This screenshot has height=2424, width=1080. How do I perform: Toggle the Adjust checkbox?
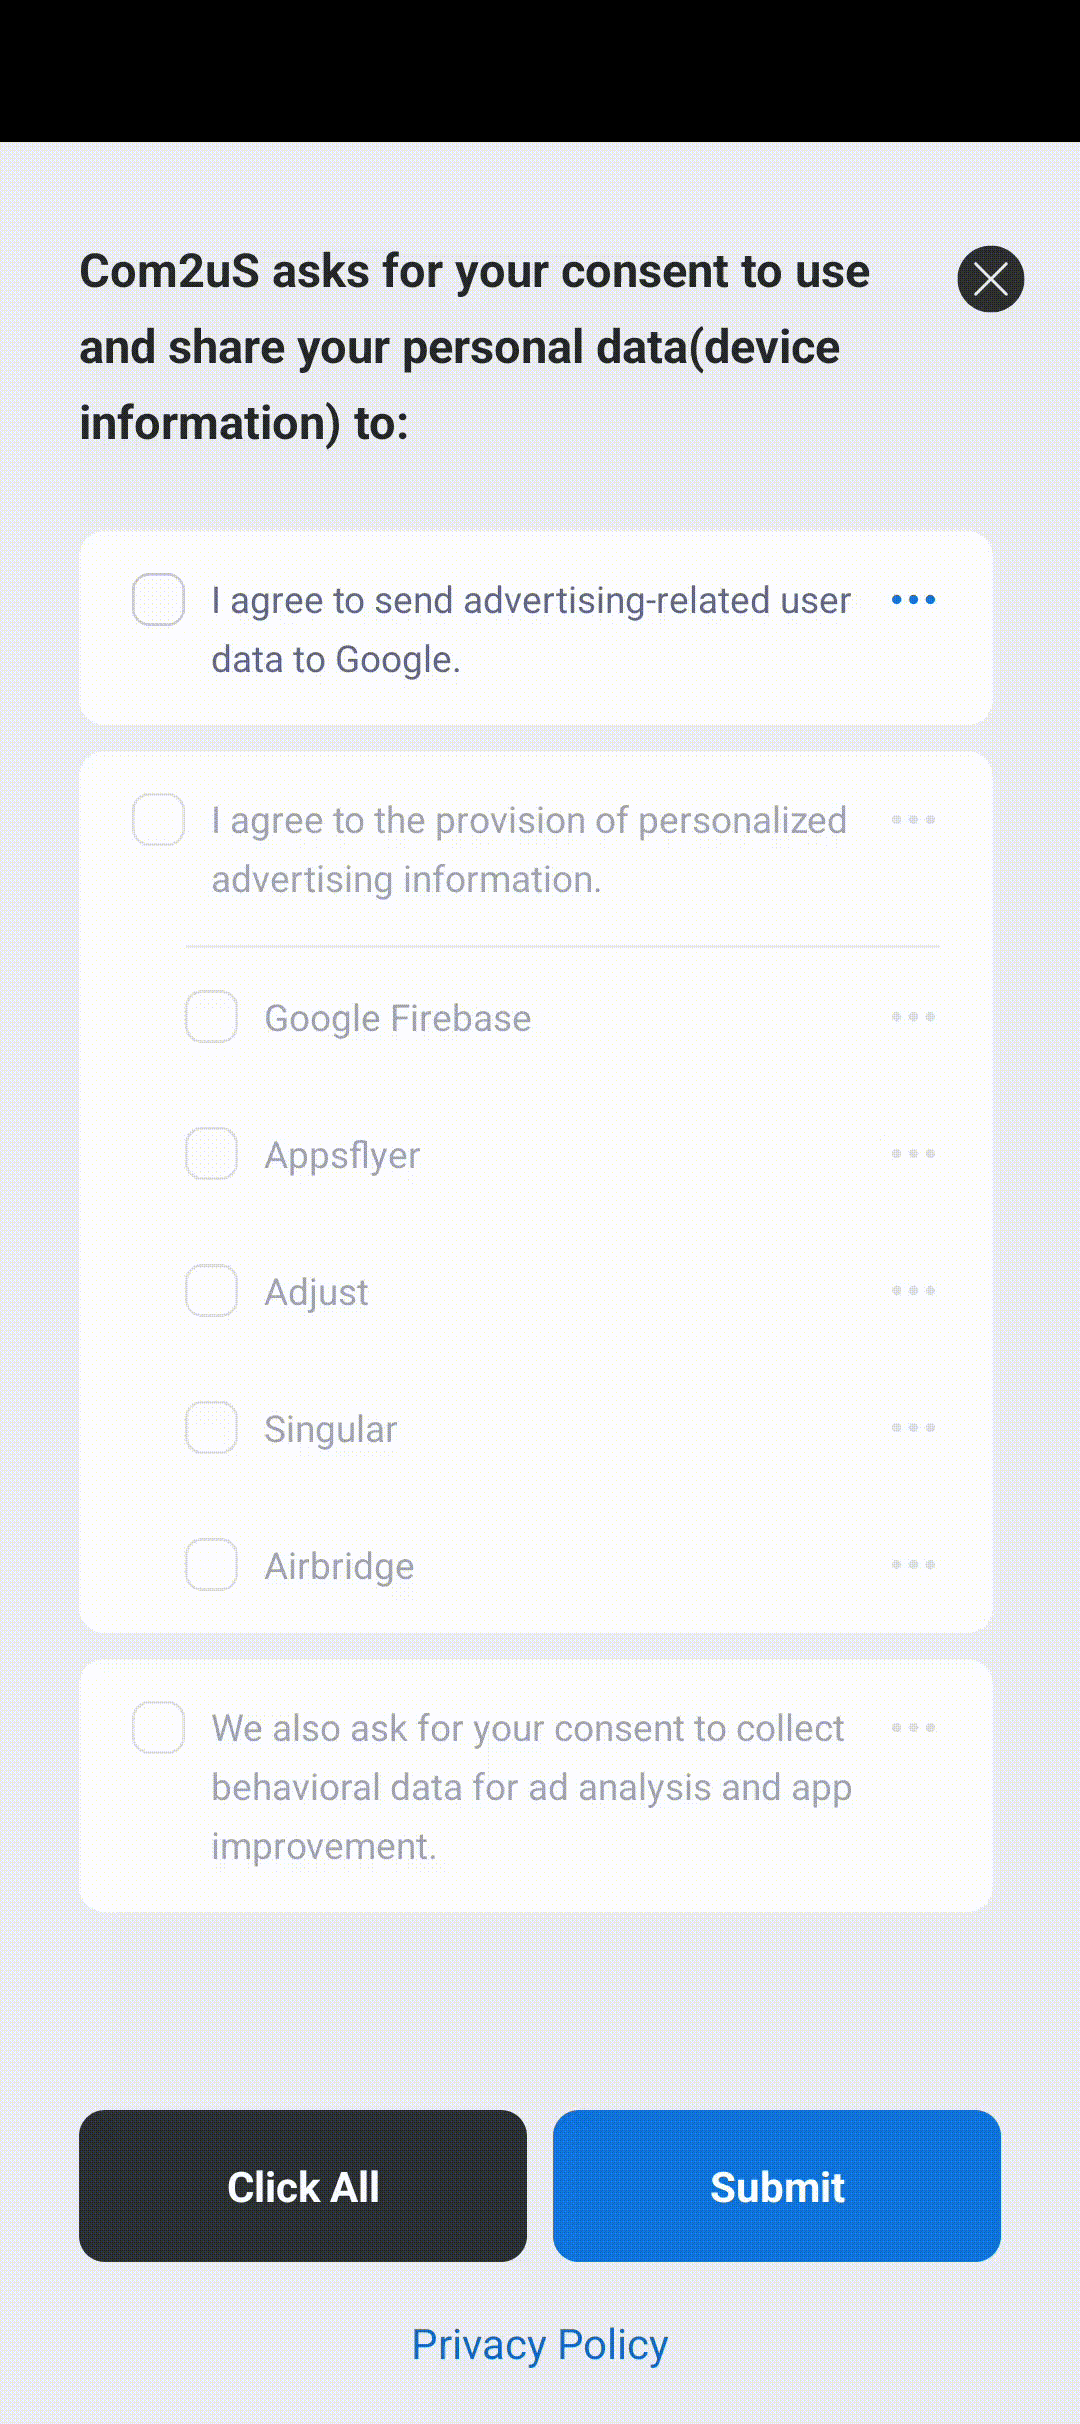point(211,1291)
